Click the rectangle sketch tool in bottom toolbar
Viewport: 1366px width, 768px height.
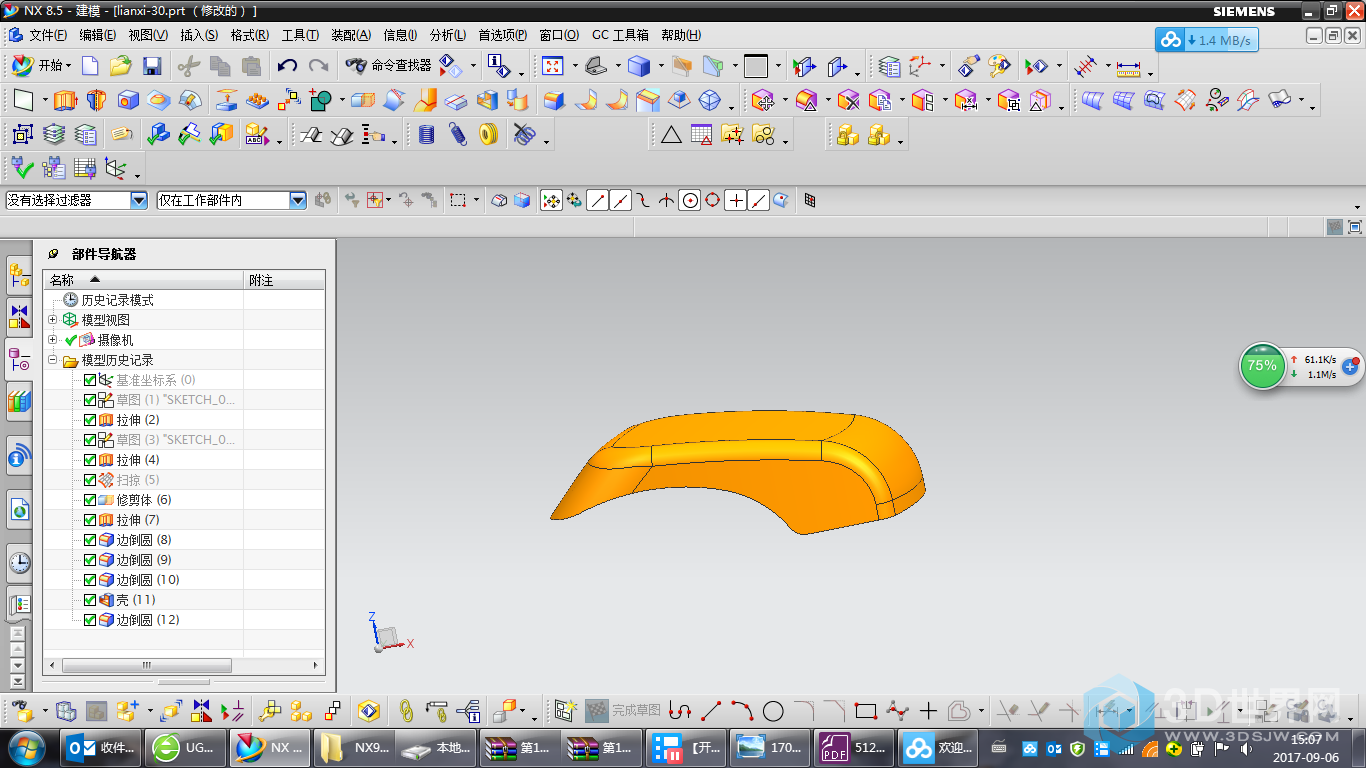(866, 711)
